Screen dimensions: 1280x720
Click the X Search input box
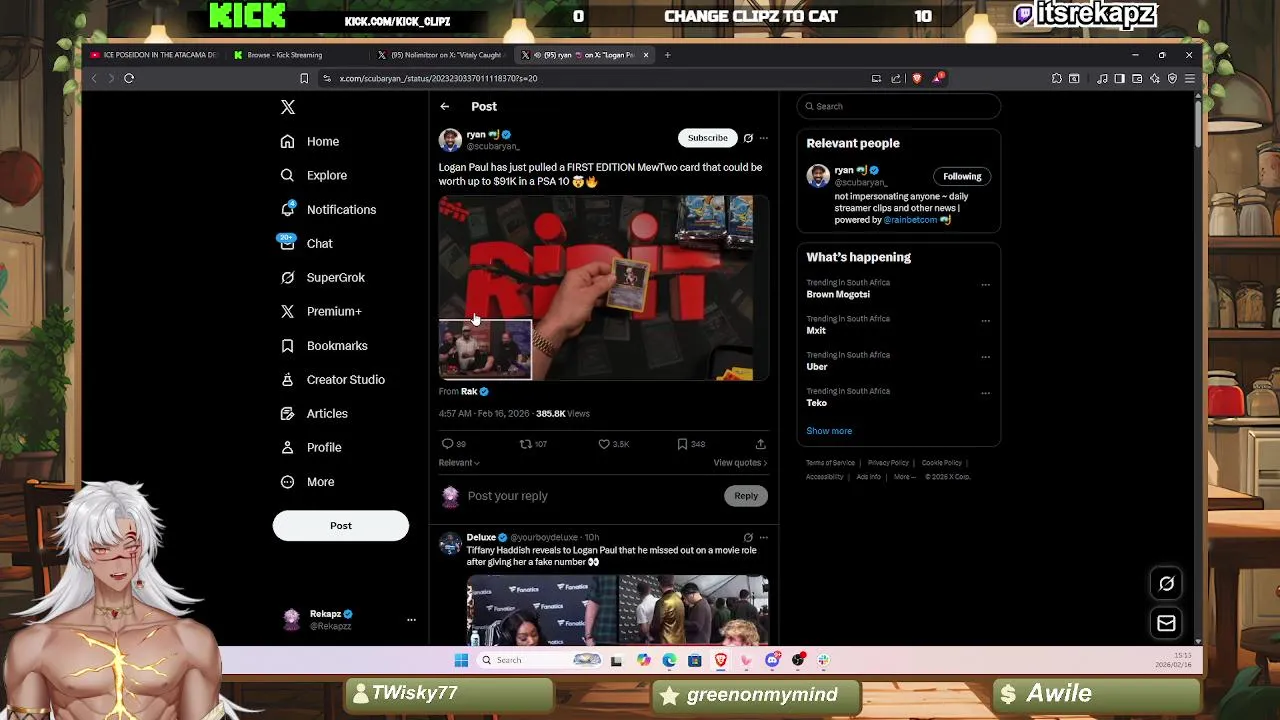(x=899, y=106)
